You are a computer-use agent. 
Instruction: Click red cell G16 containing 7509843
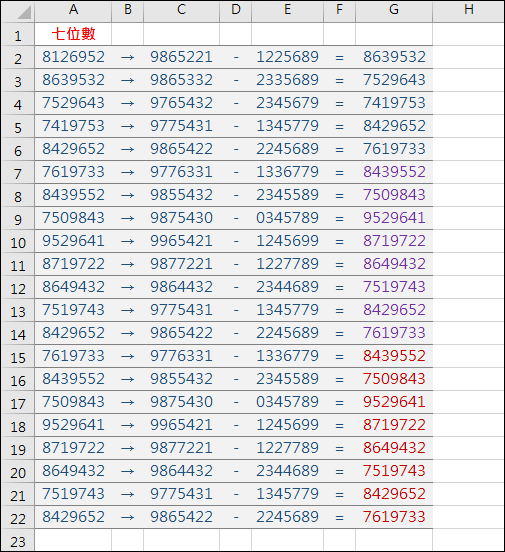[394, 379]
